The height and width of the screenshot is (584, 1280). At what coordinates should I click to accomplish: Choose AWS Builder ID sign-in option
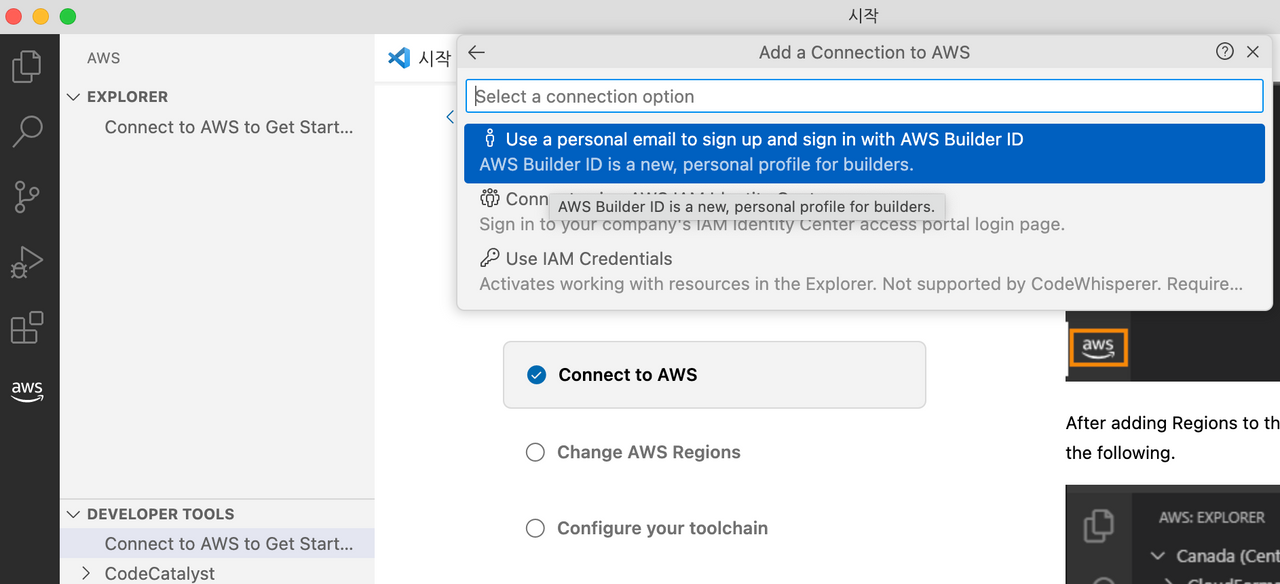tap(864, 152)
